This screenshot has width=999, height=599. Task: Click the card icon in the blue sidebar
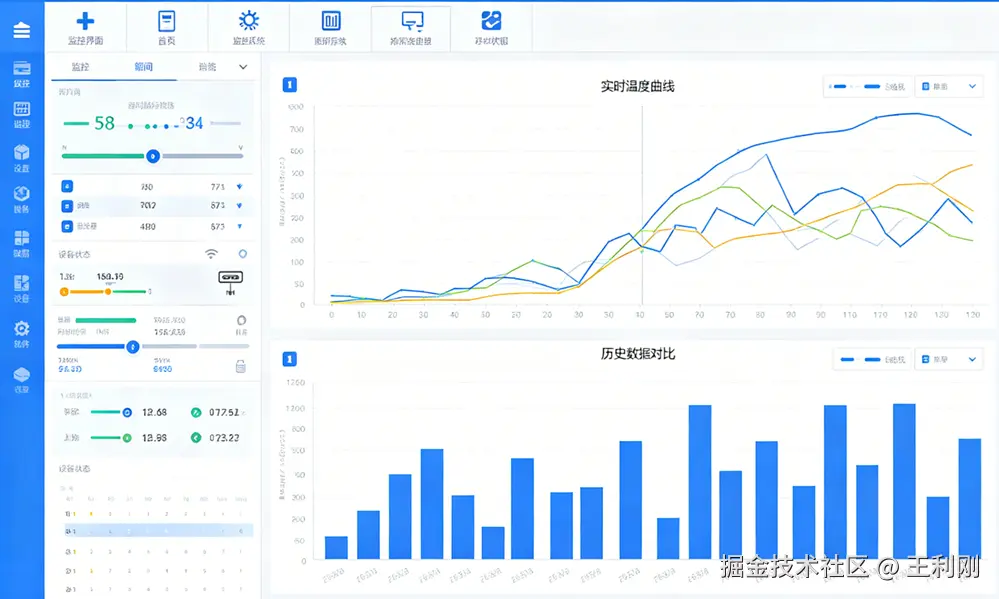(x=22, y=68)
